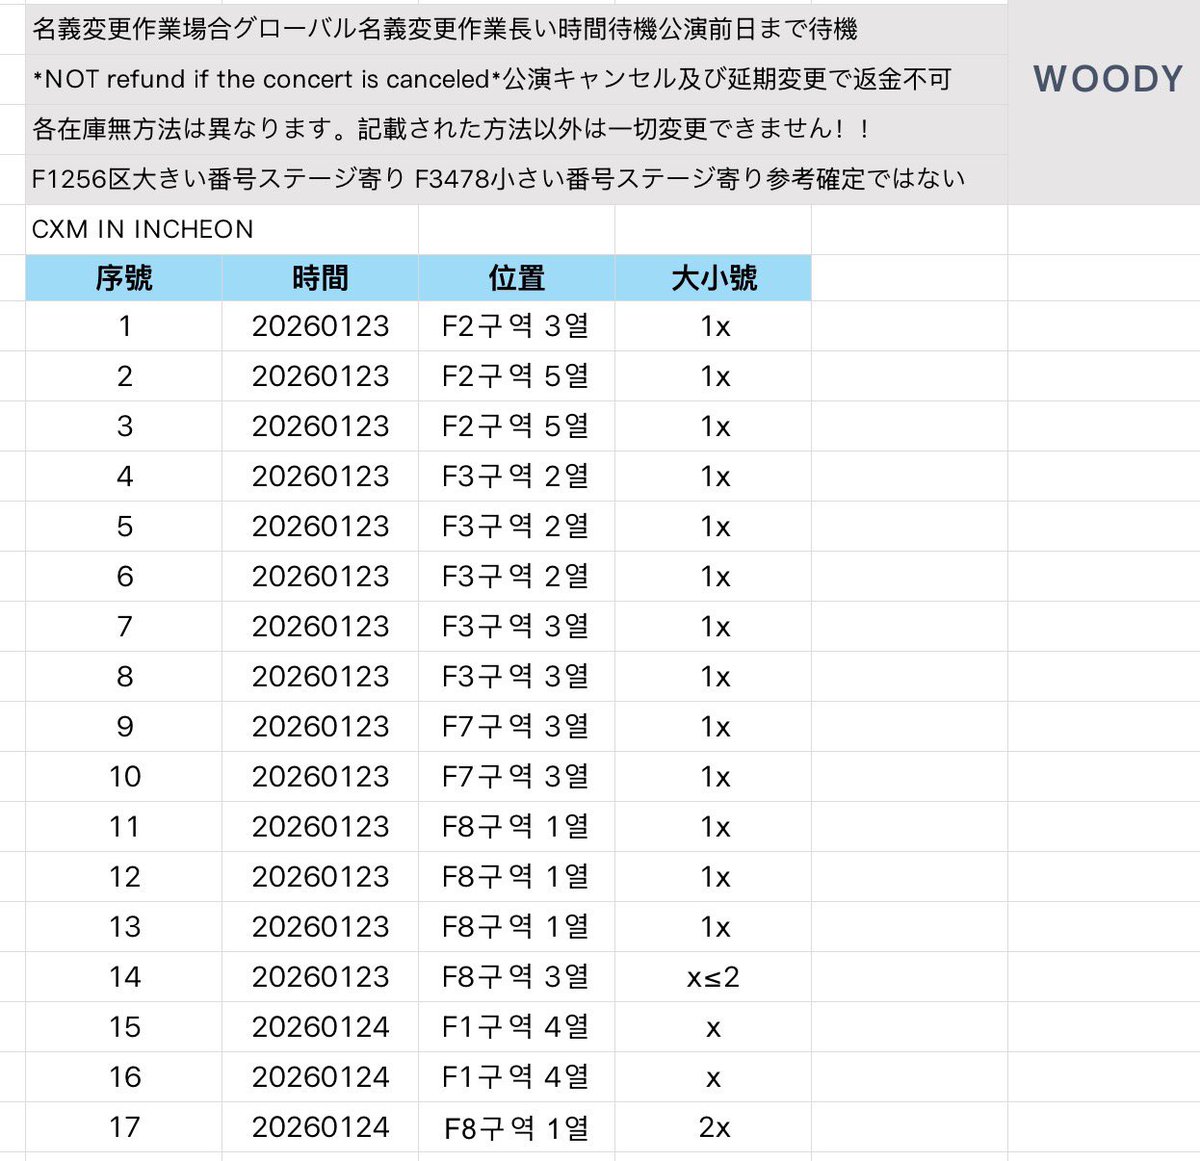Select the 20260123 date in sequence row 13
1200x1161 pixels.
[x=320, y=926]
